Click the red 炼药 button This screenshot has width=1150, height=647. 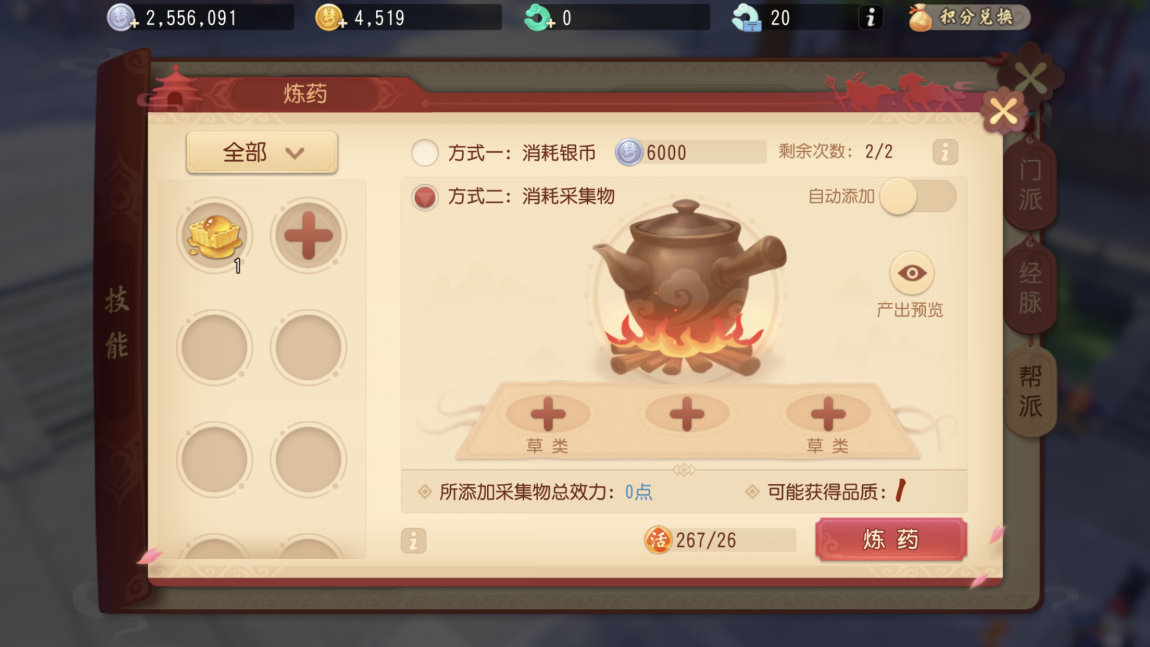[x=890, y=540]
